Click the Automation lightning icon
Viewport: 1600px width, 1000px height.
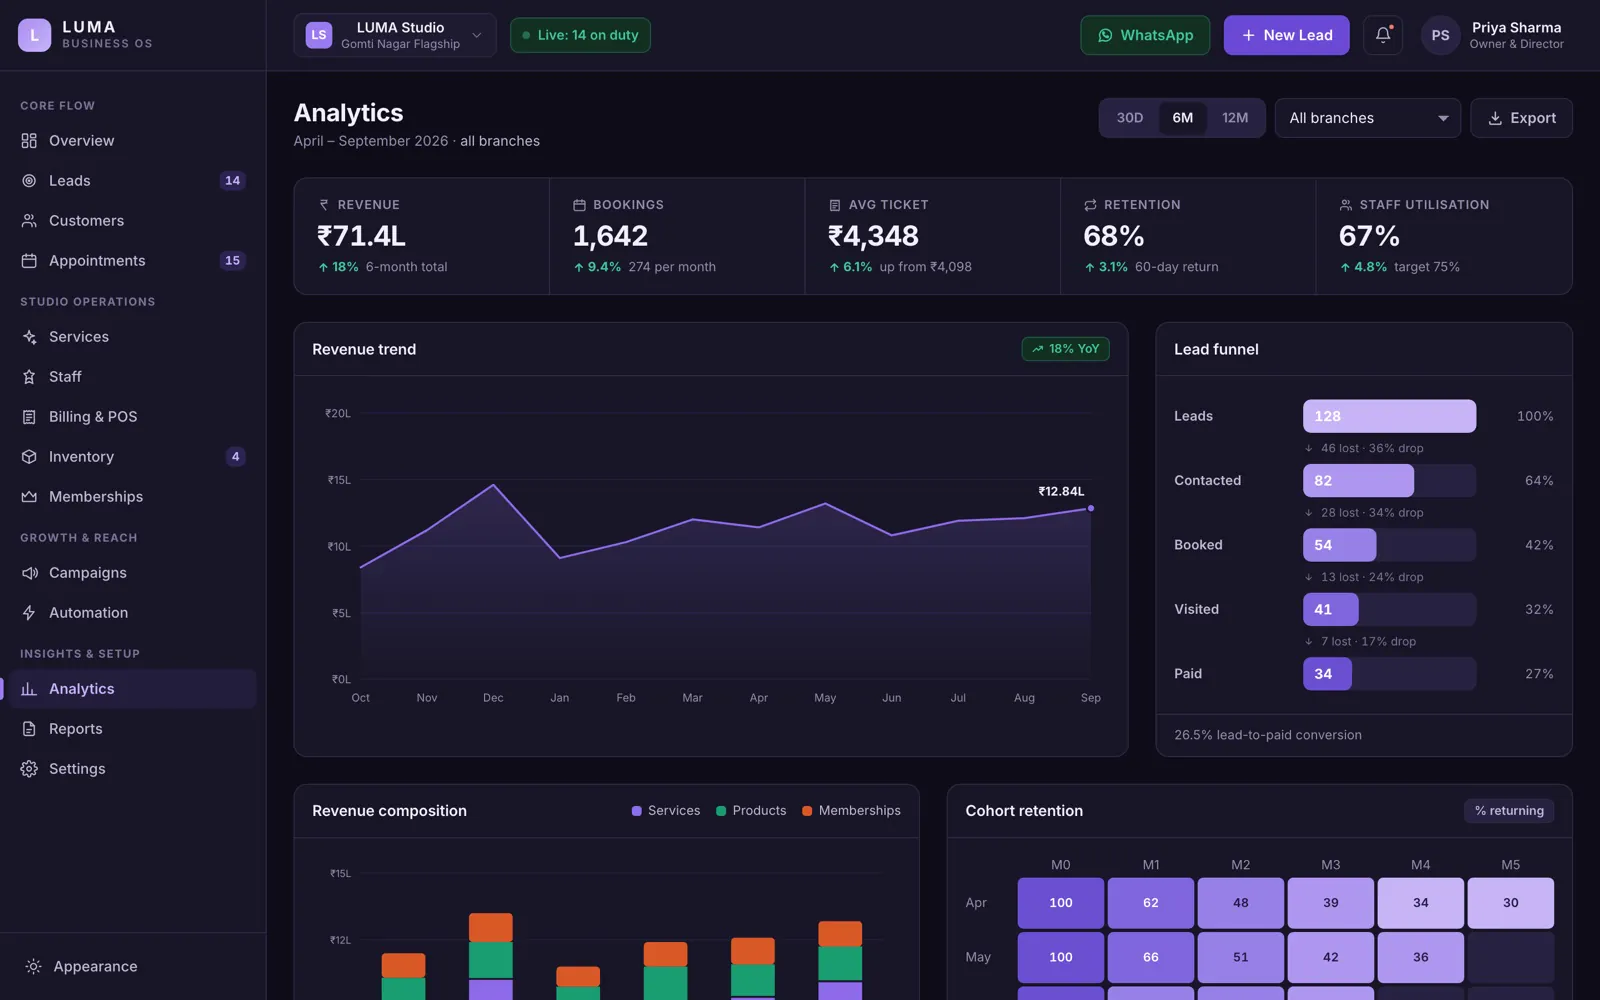tap(29, 613)
